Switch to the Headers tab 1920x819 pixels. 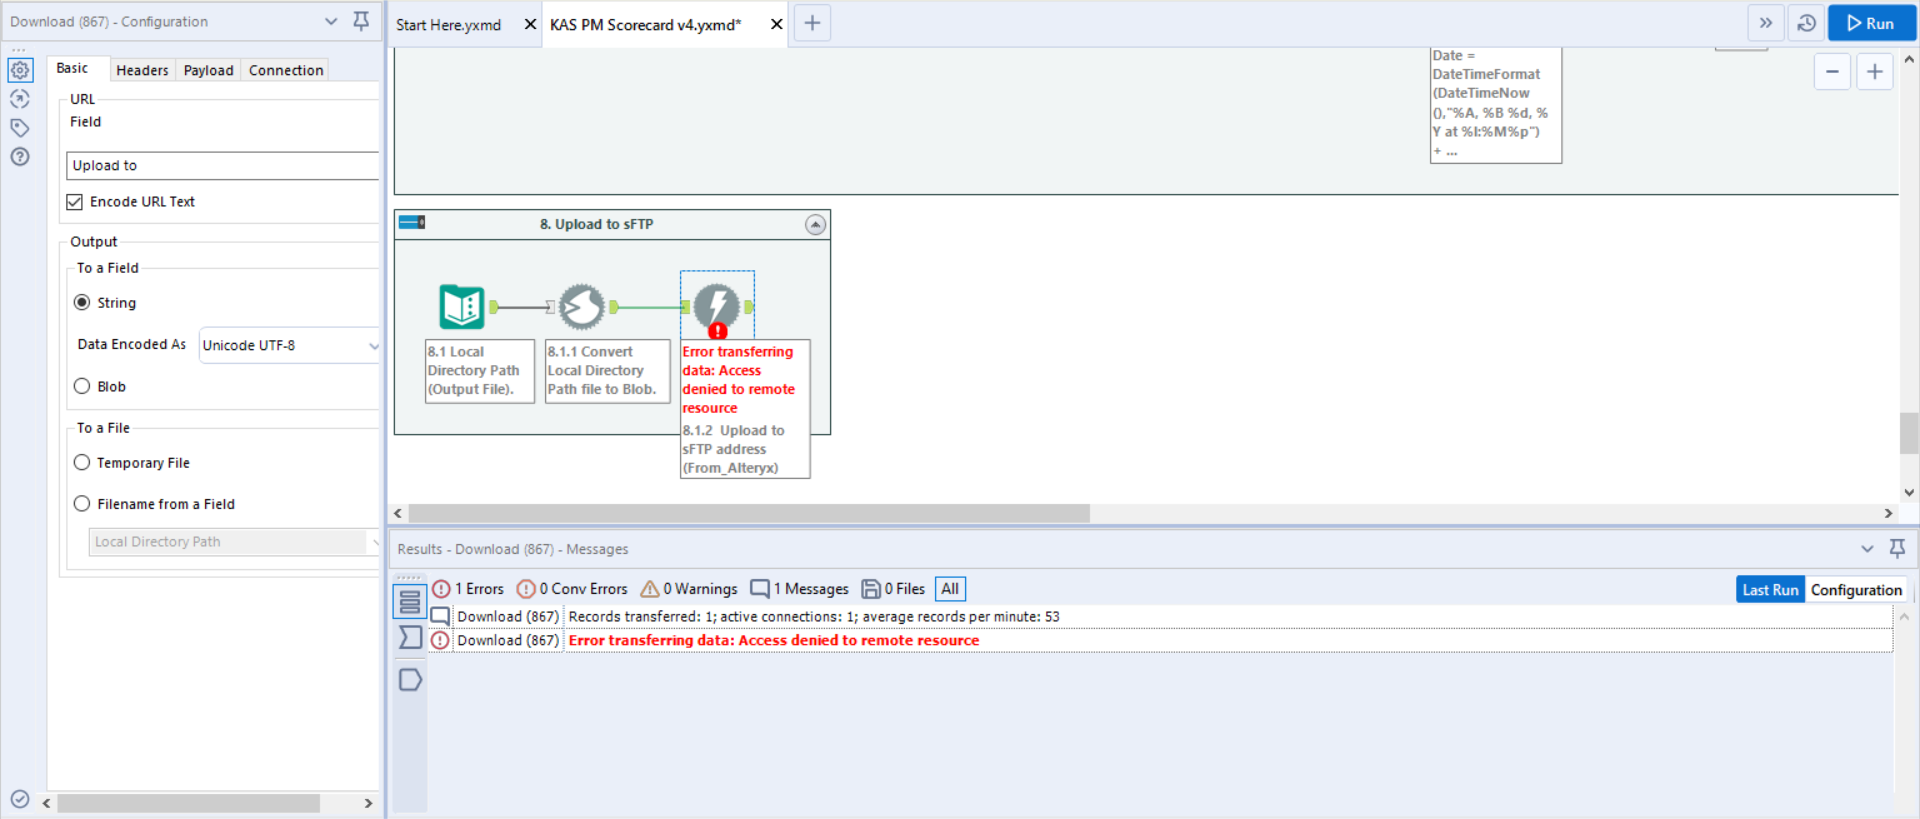click(x=142, y=70)
